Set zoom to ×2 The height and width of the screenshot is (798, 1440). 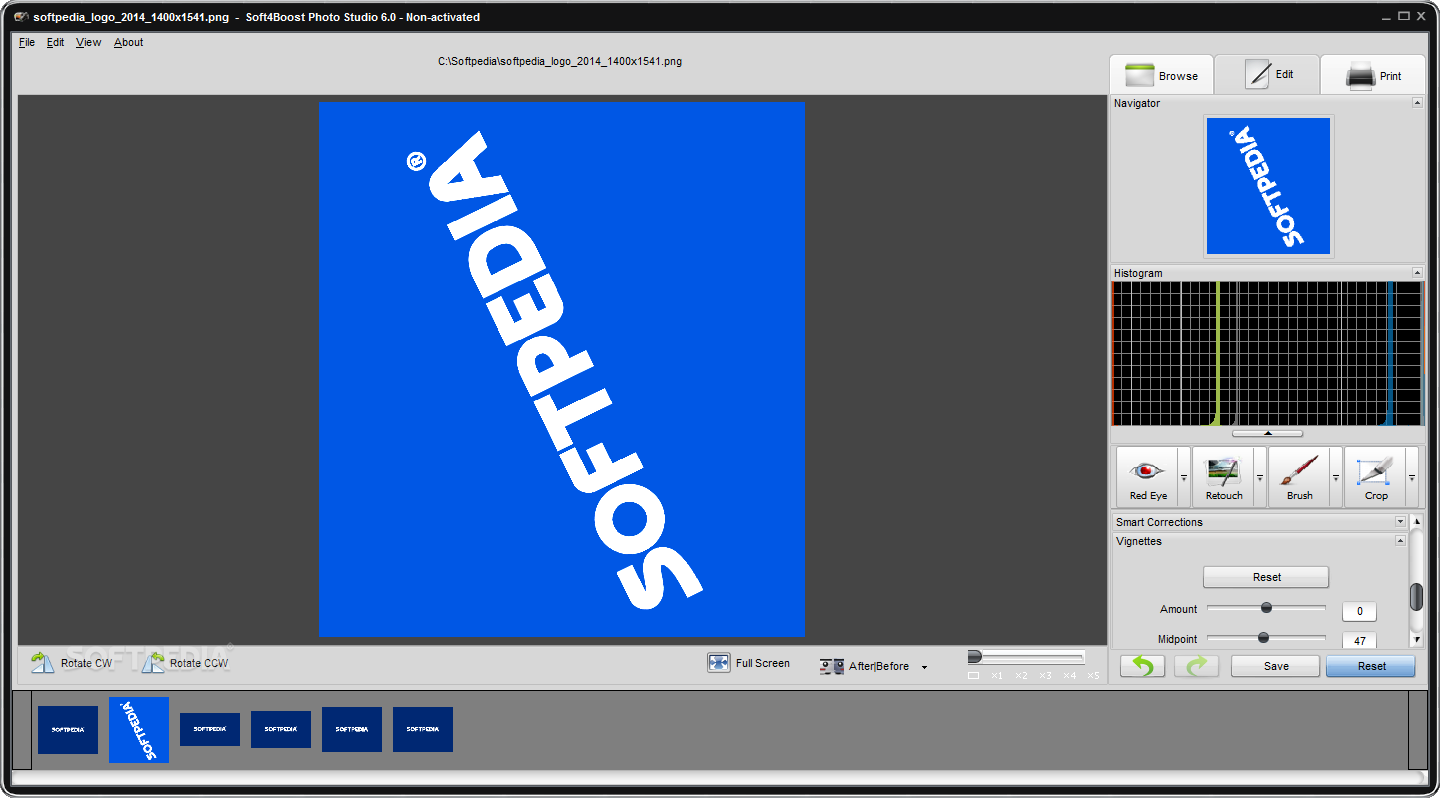[x=1021, y=676]
